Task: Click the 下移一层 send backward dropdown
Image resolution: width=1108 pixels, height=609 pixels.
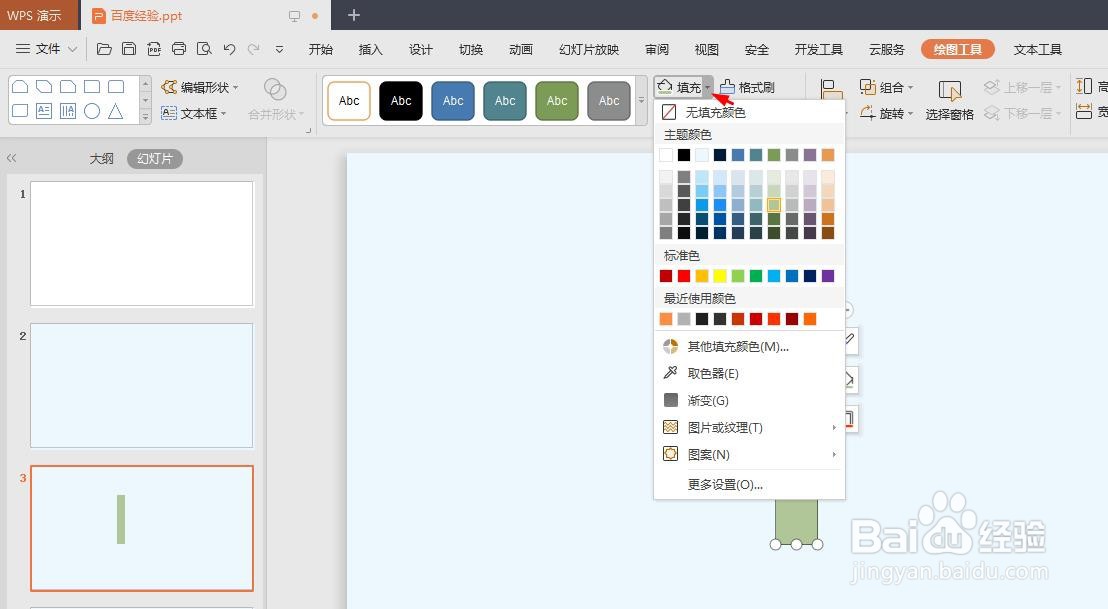Action: pos(1022,113)
